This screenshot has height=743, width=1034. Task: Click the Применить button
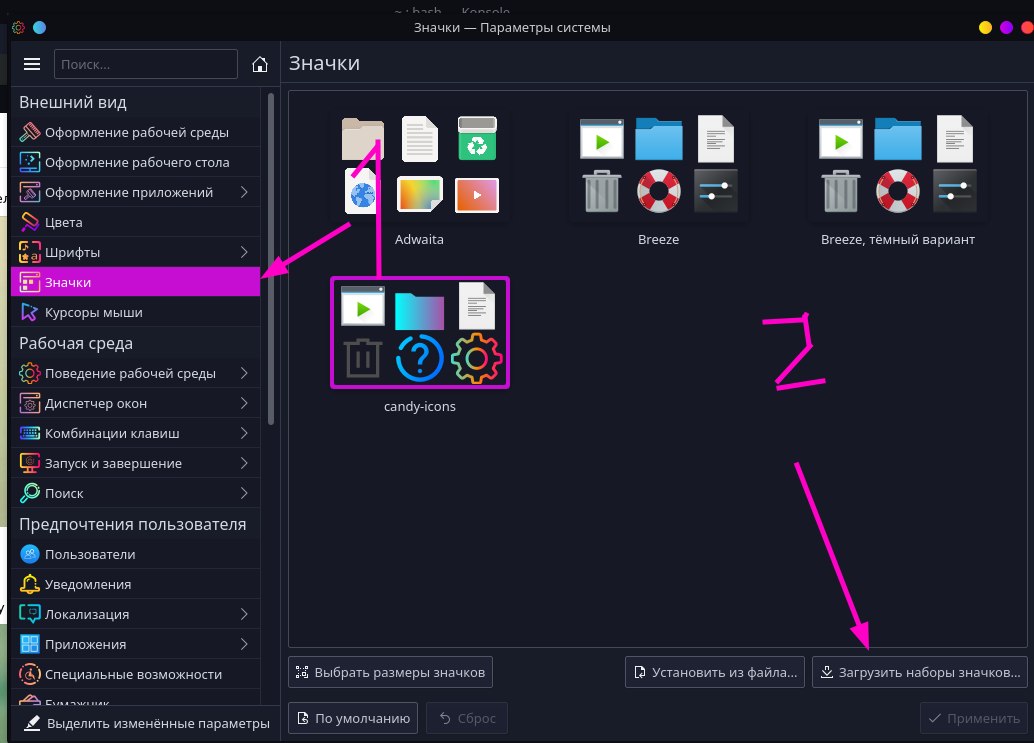click(974, 718)
